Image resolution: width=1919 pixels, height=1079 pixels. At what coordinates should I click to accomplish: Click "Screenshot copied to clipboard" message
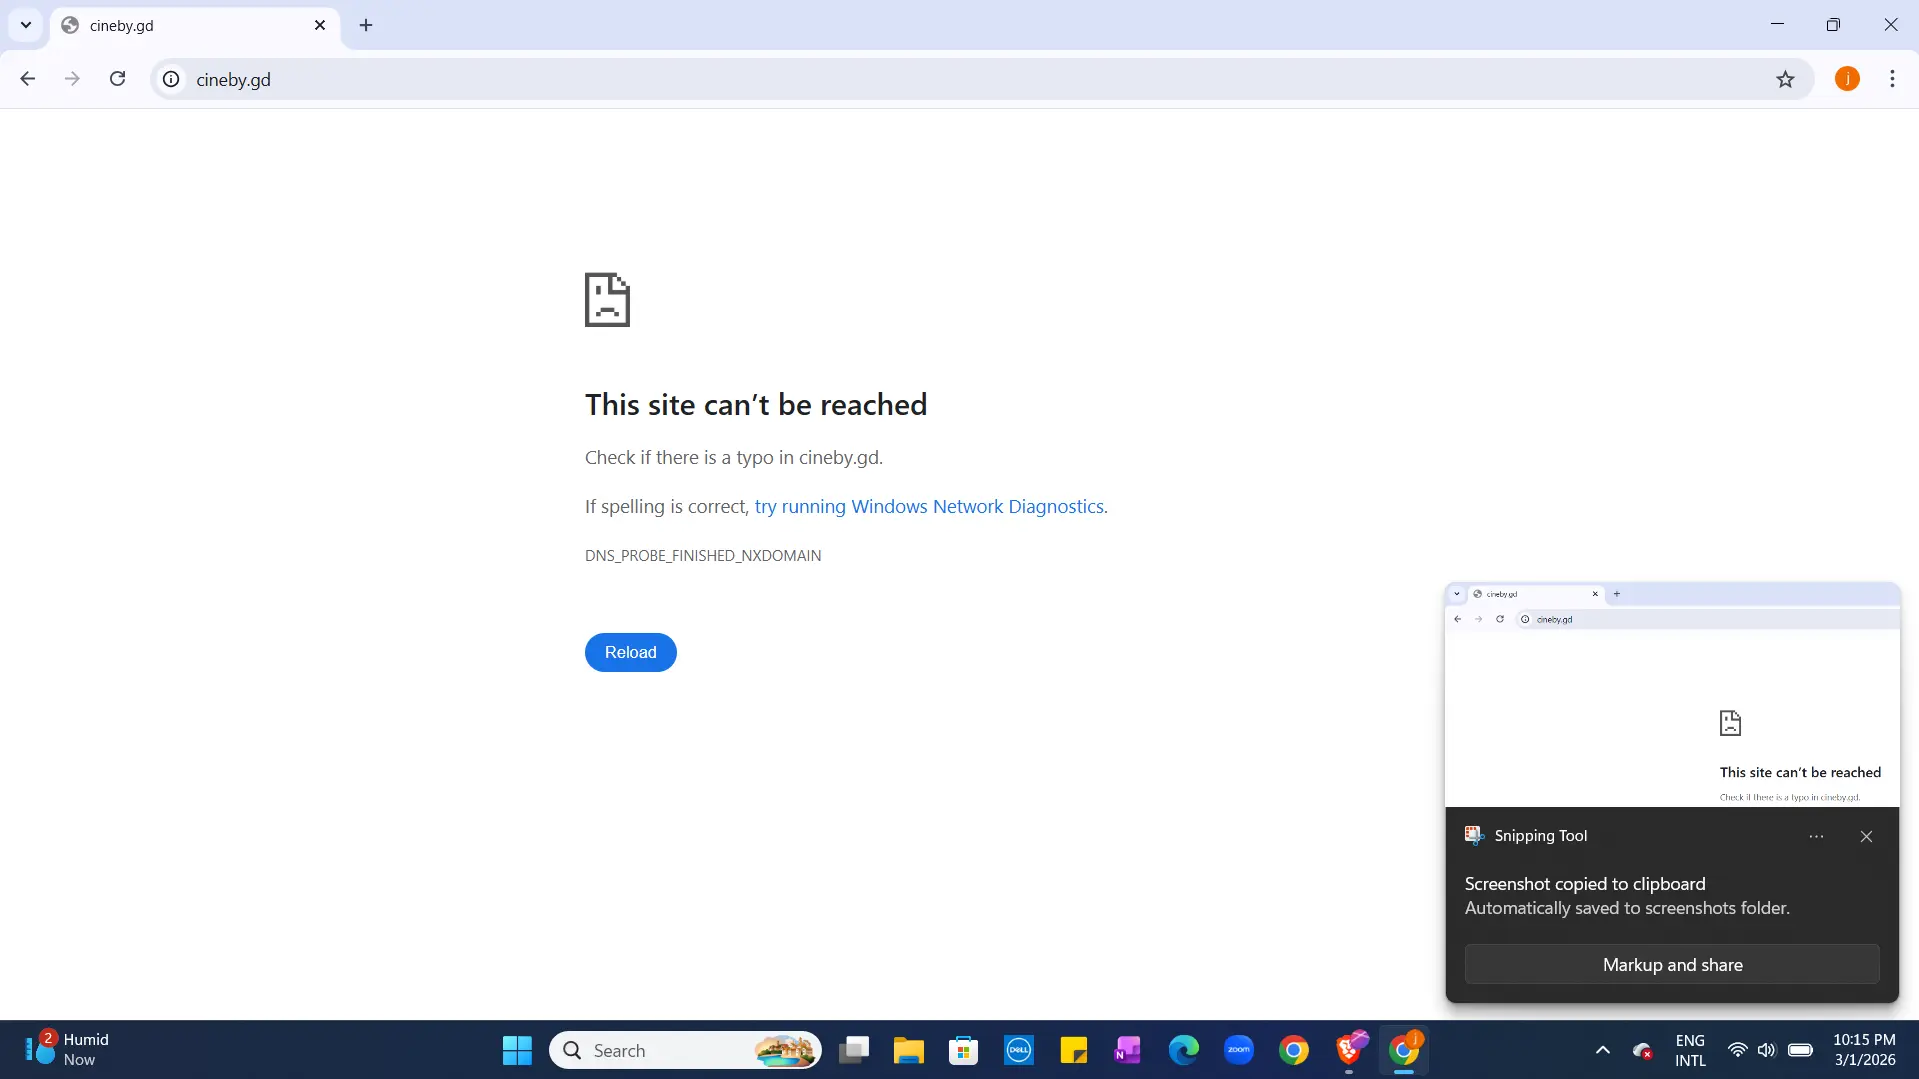pyautogui.click(x=1585, y=884)
